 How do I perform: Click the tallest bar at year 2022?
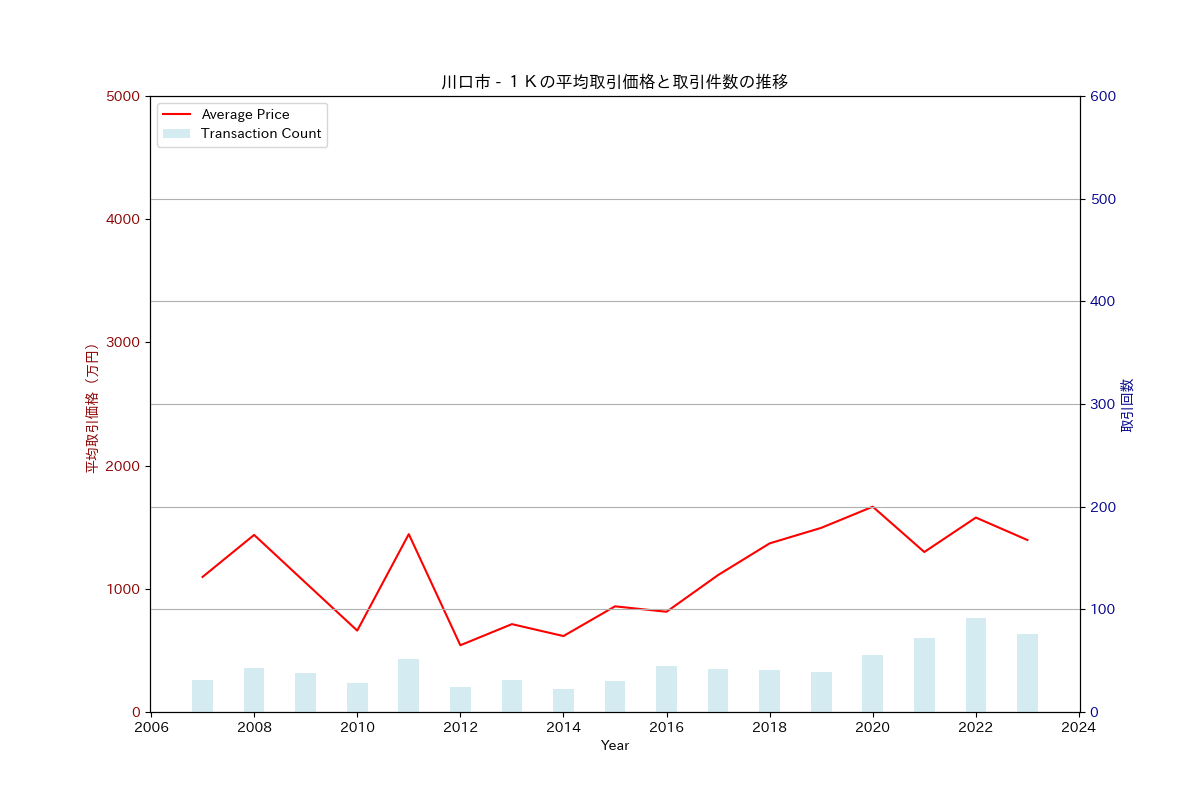click(976, 665)
